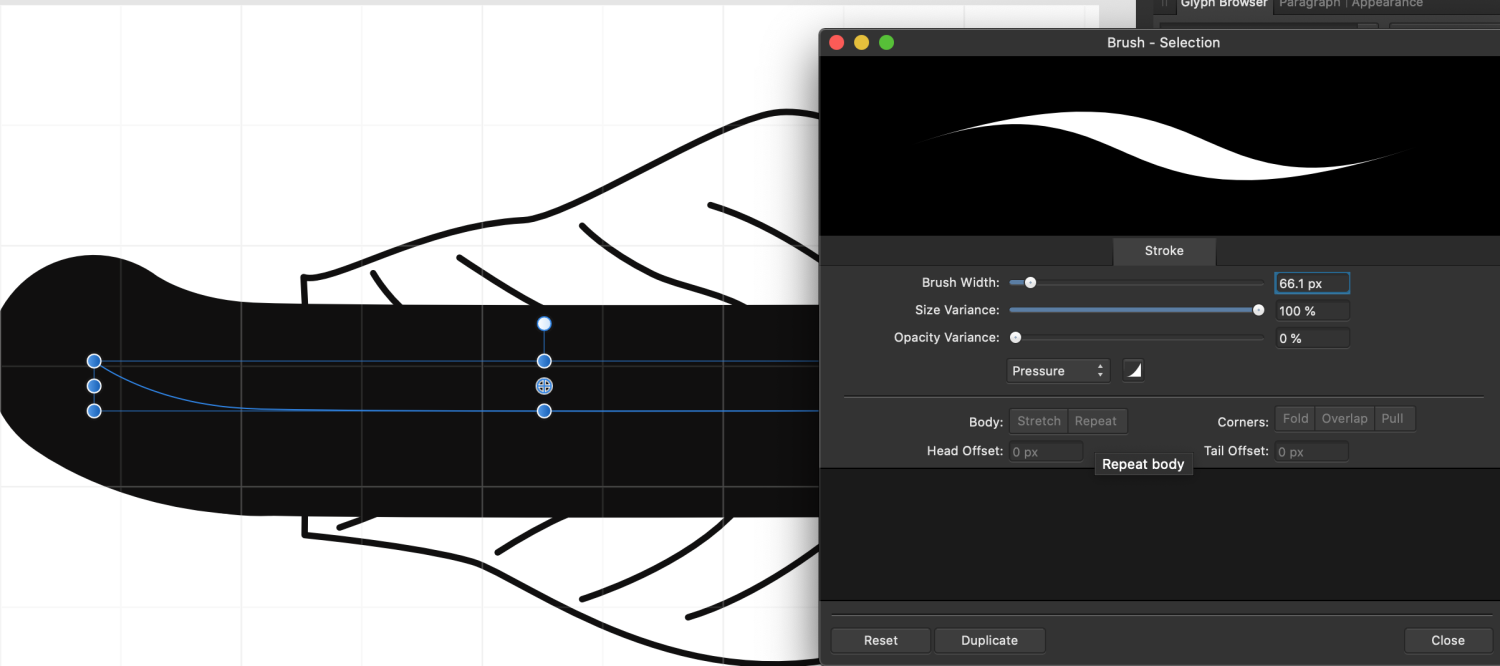The image size is (1500, 666).
Task: Click the topmost node handle on the selected stroke
Action: click(544, 323)
